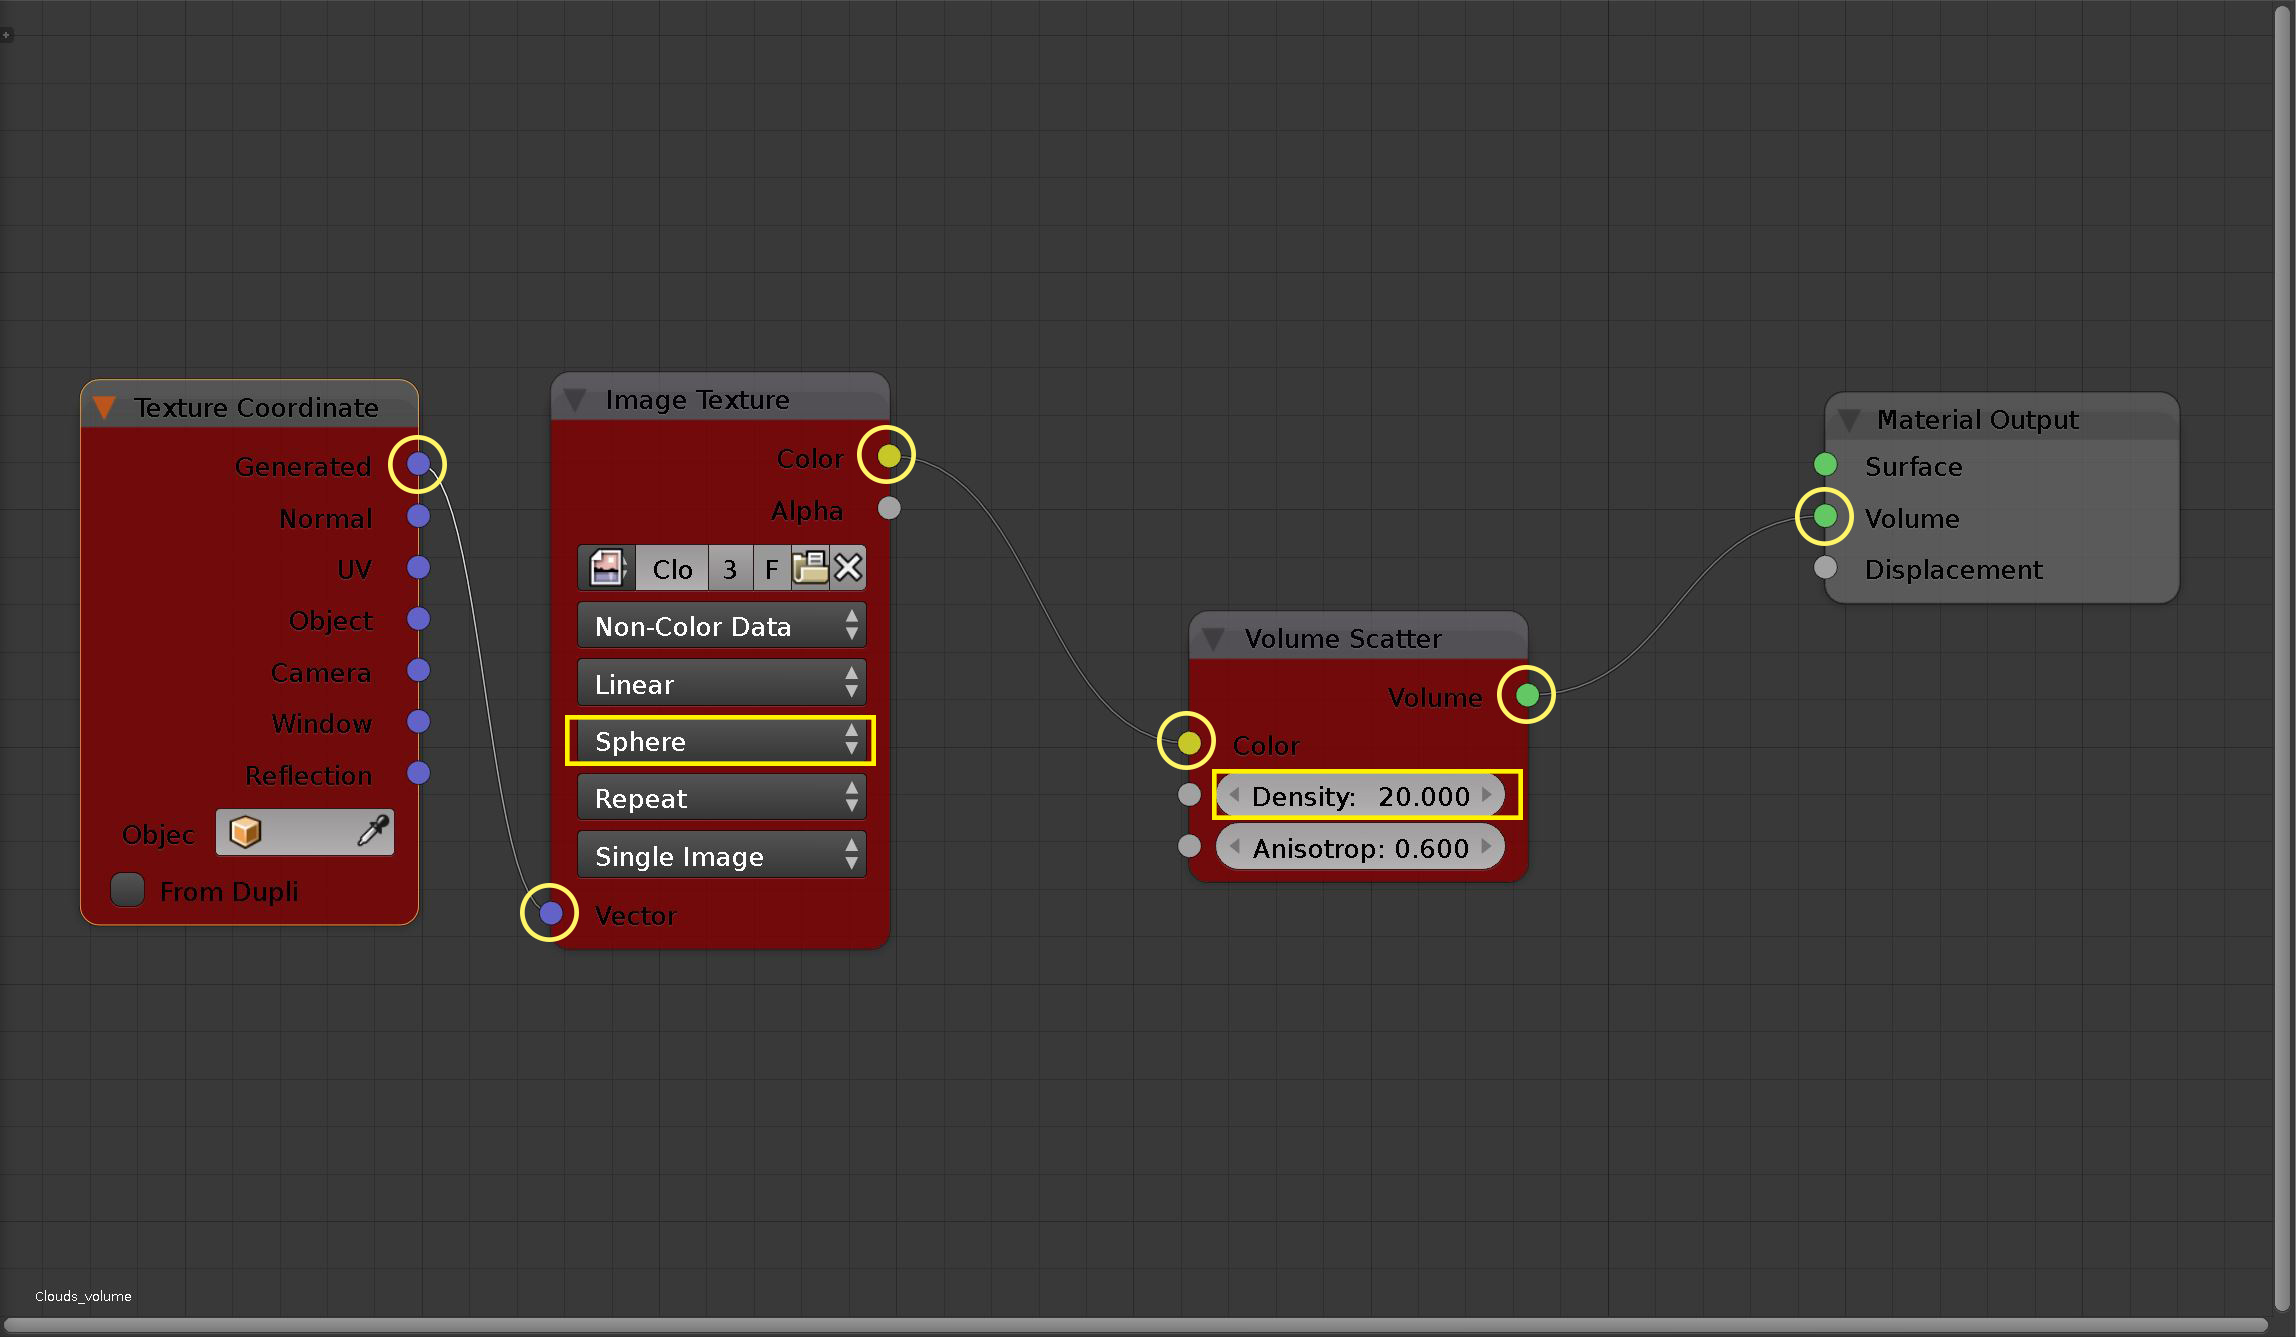2296x1337 pixels.
Task: Increase Density with right arrow
Action: [x=1487, y=795]
